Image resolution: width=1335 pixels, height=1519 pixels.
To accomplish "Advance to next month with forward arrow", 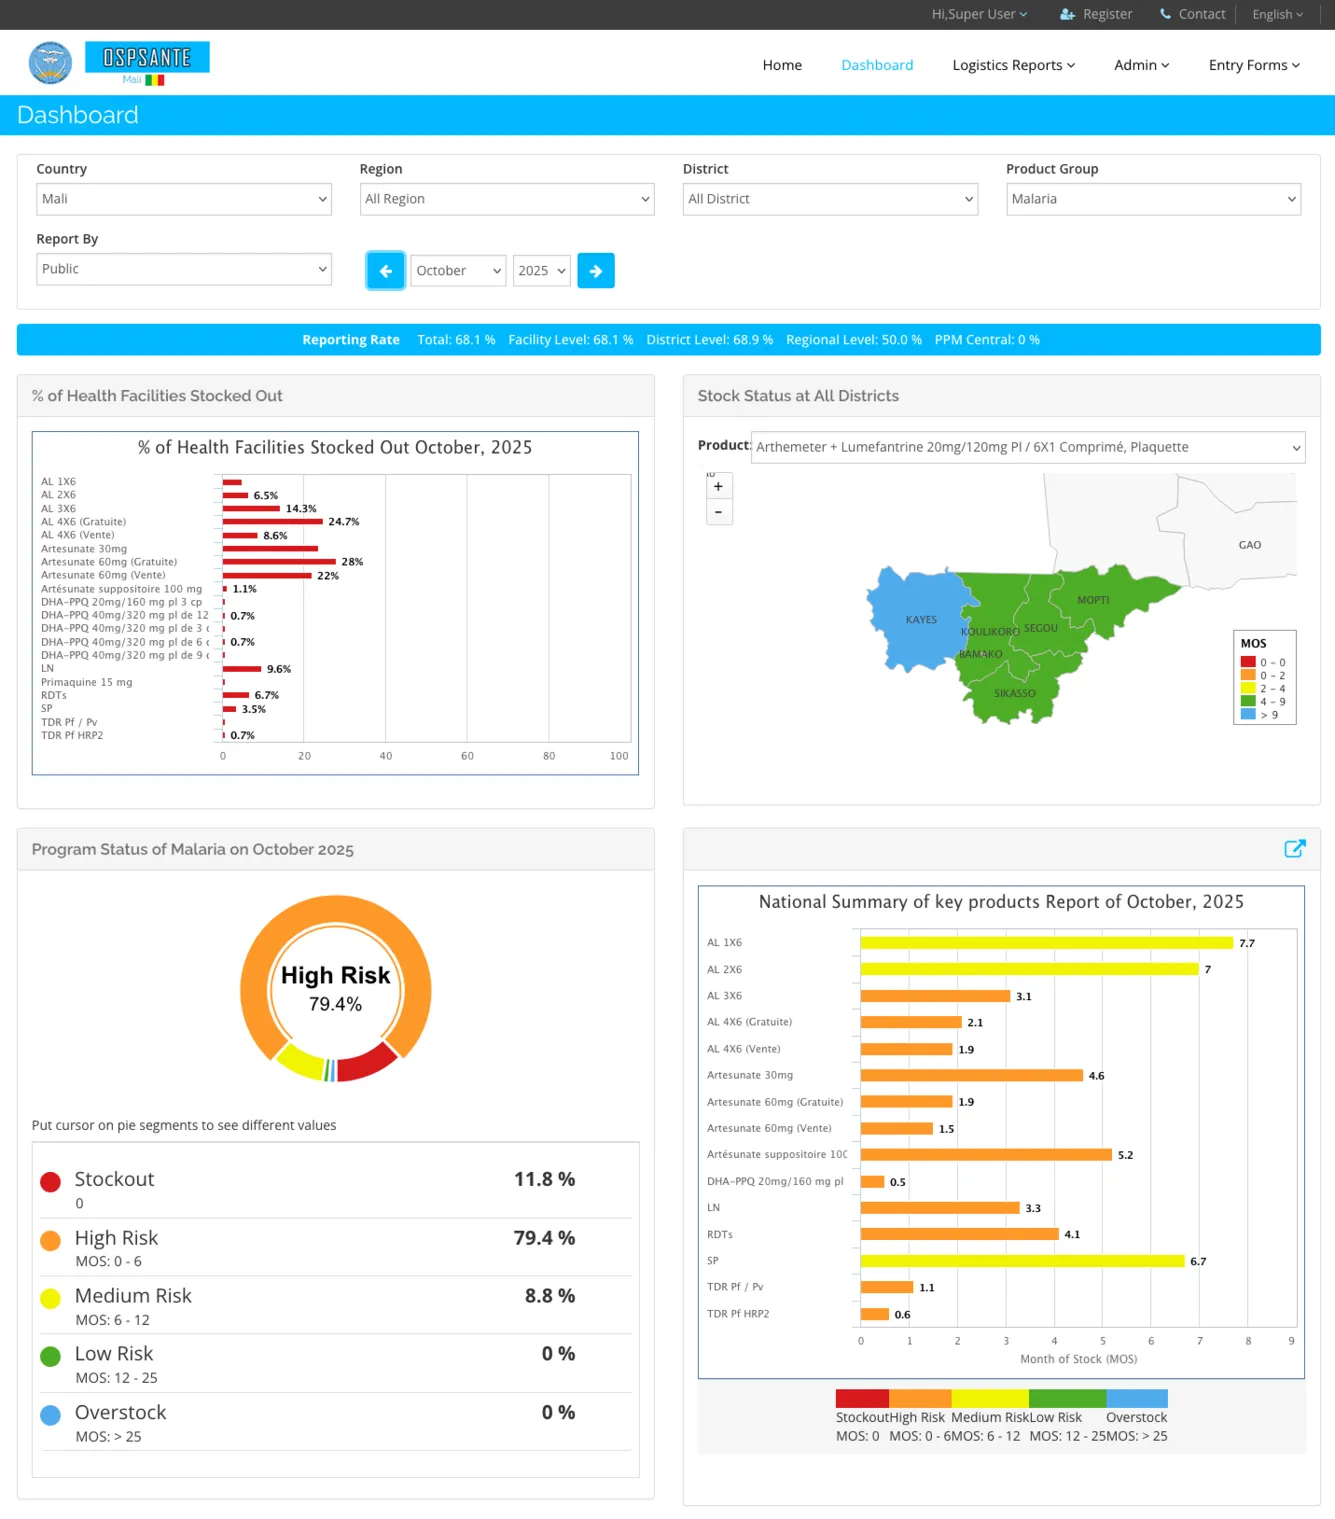I will (596, 270).
